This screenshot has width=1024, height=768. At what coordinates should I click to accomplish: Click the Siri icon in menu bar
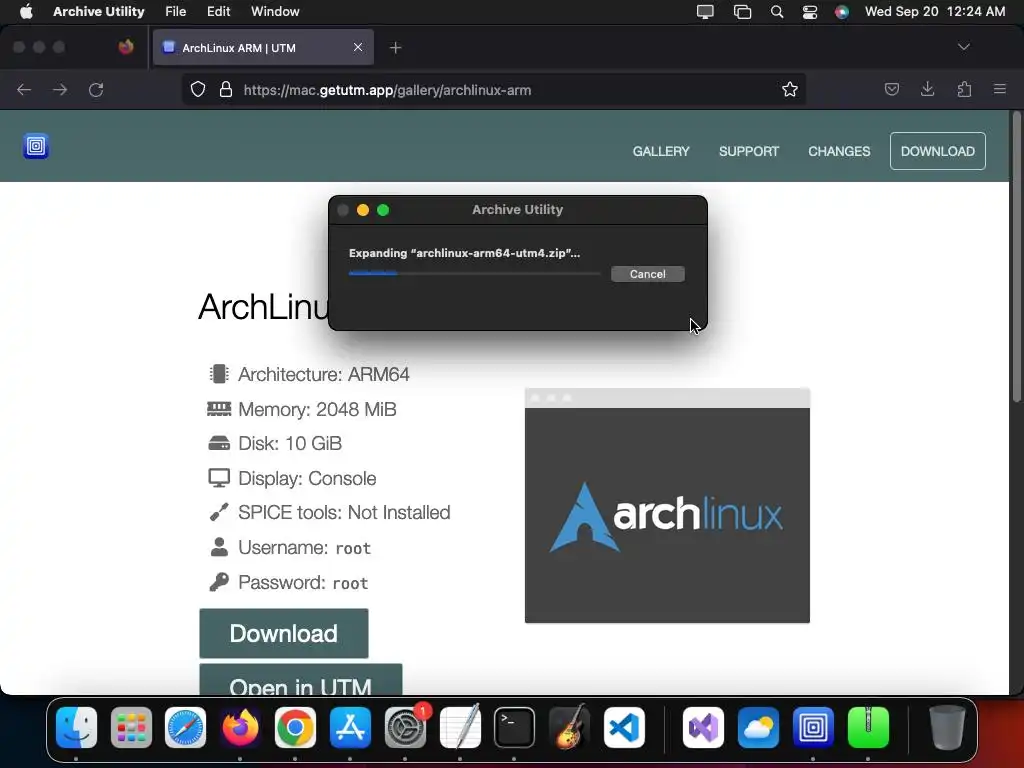click(x=842, y=11)
